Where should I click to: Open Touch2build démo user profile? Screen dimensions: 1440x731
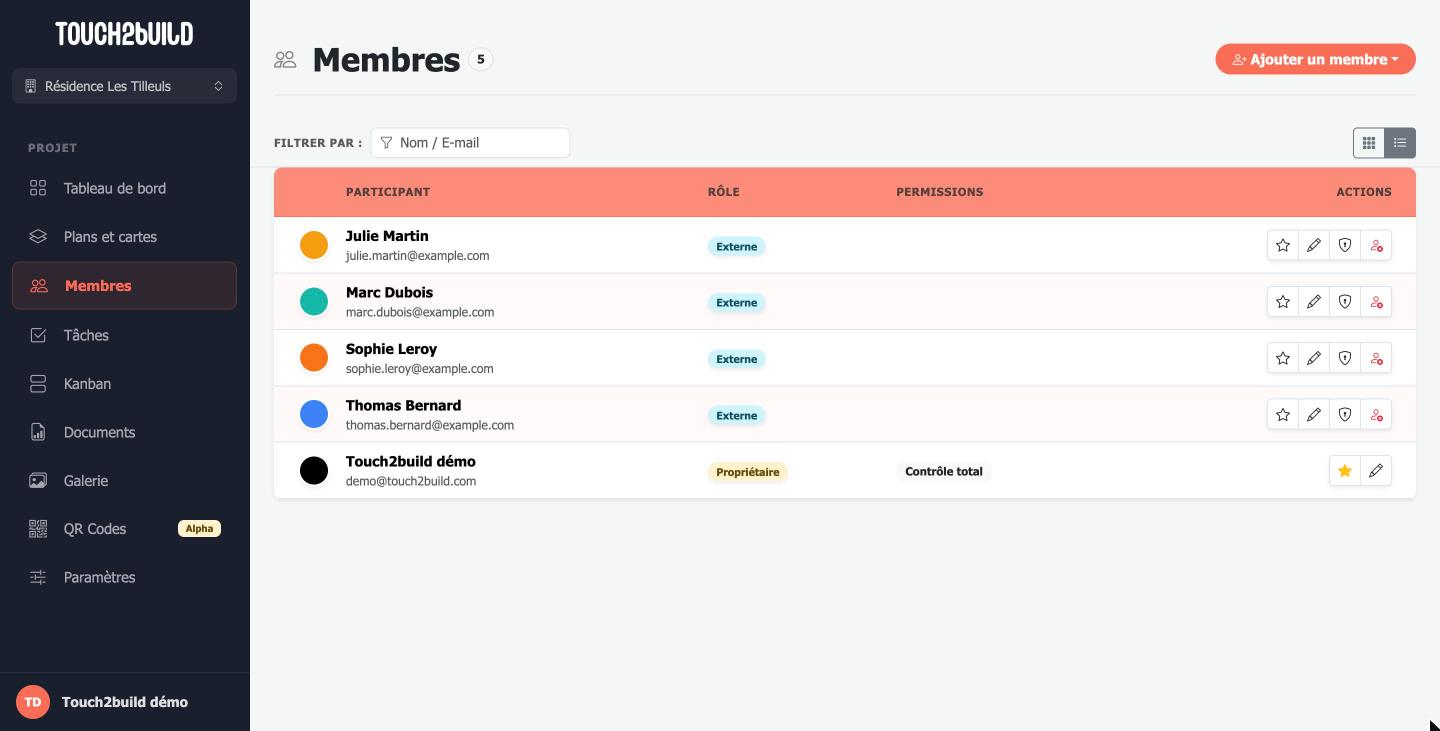[x=124, y=702]
